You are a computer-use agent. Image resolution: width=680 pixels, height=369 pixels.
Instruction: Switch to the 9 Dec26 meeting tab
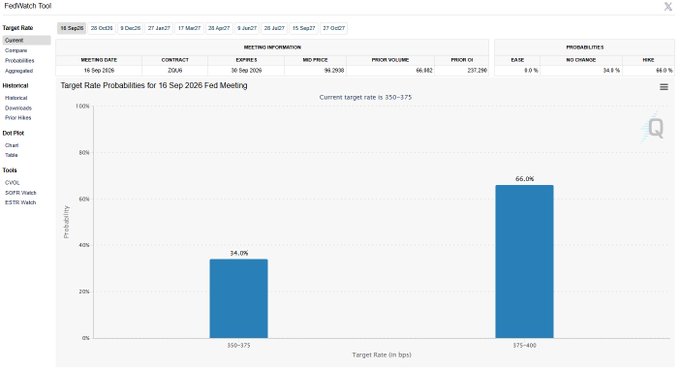131,28
